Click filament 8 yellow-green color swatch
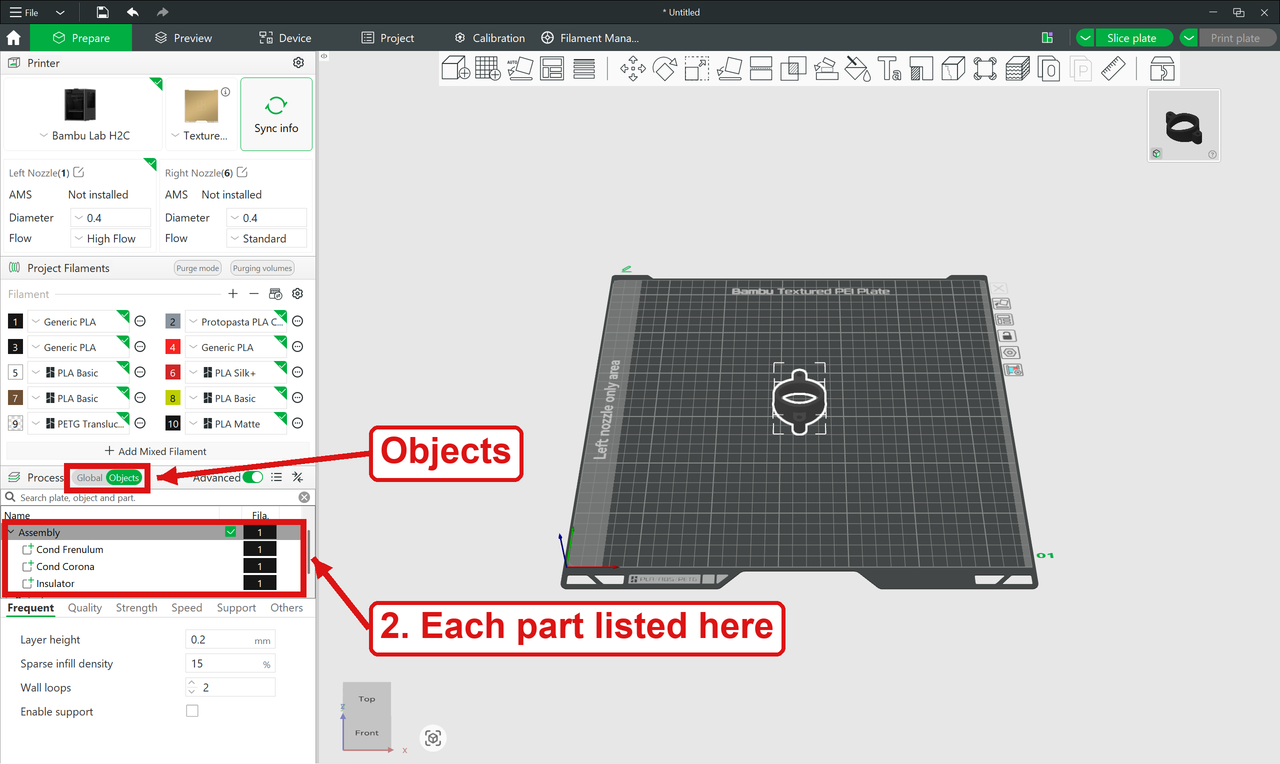Image resolution: width=1280 pixels, height=764 pixels. tap(173, 398)
